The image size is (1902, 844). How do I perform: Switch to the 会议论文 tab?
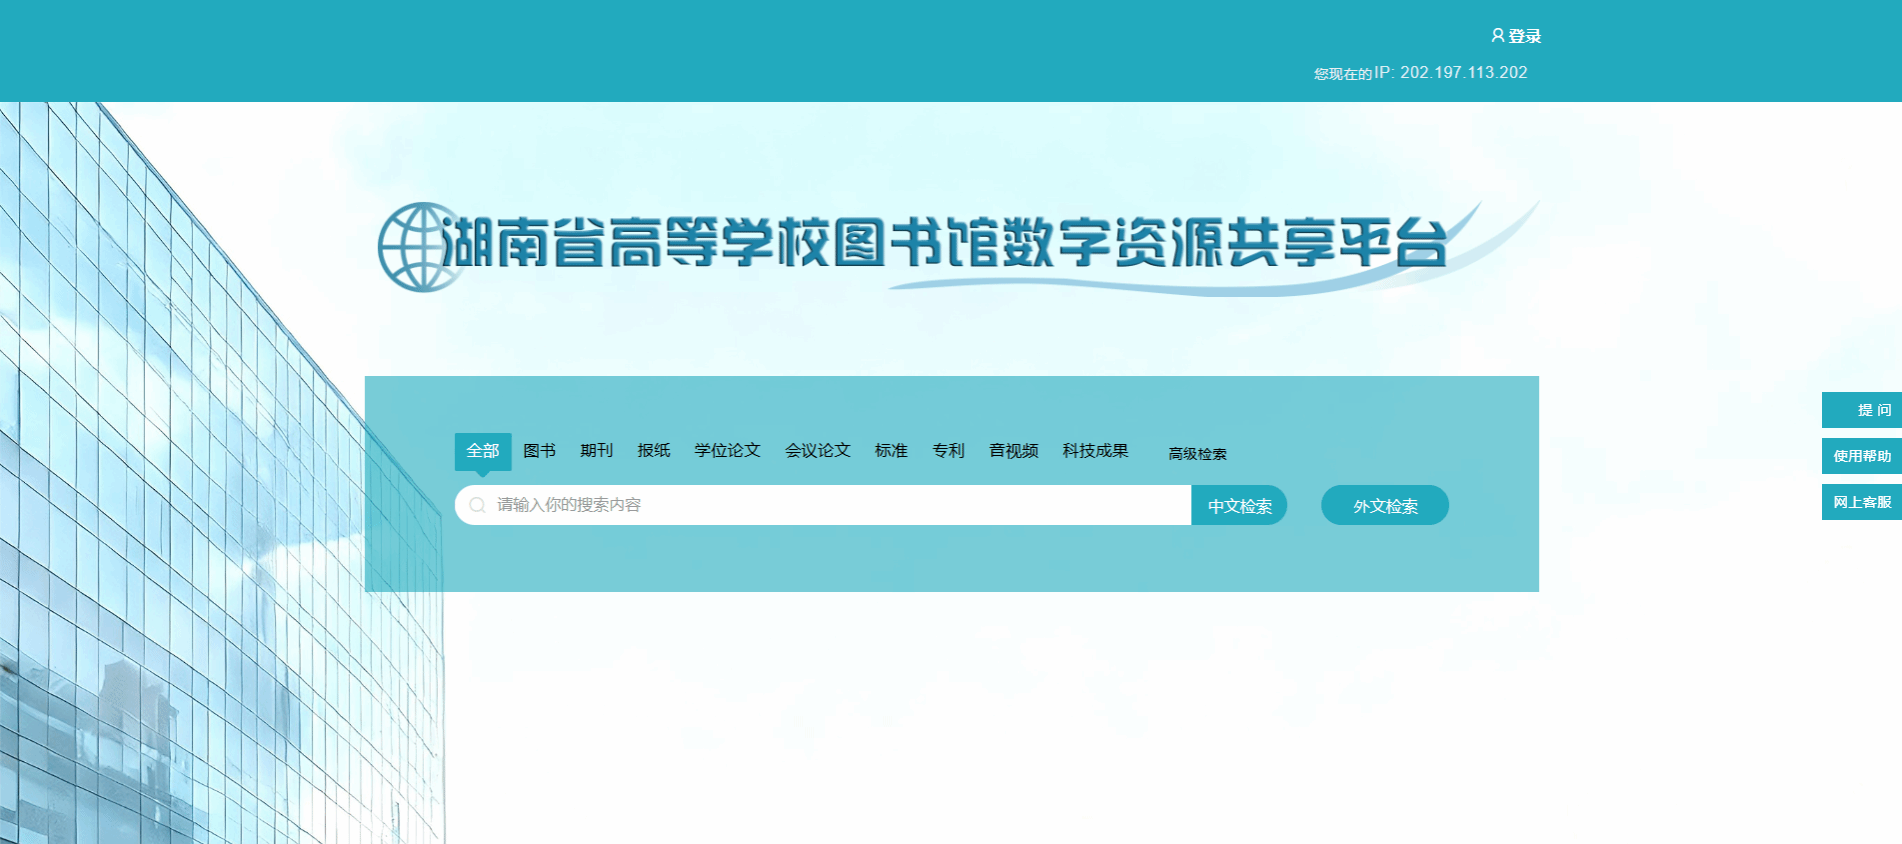817,451
